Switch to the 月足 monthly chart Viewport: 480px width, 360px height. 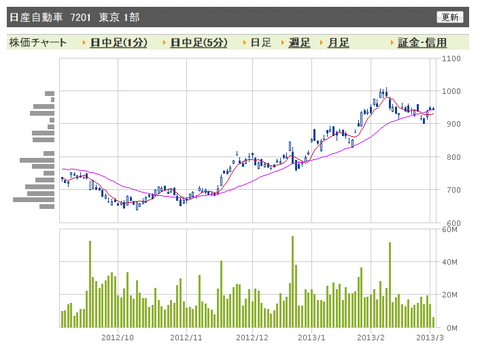pyautogui.click(x=338, y=43)
